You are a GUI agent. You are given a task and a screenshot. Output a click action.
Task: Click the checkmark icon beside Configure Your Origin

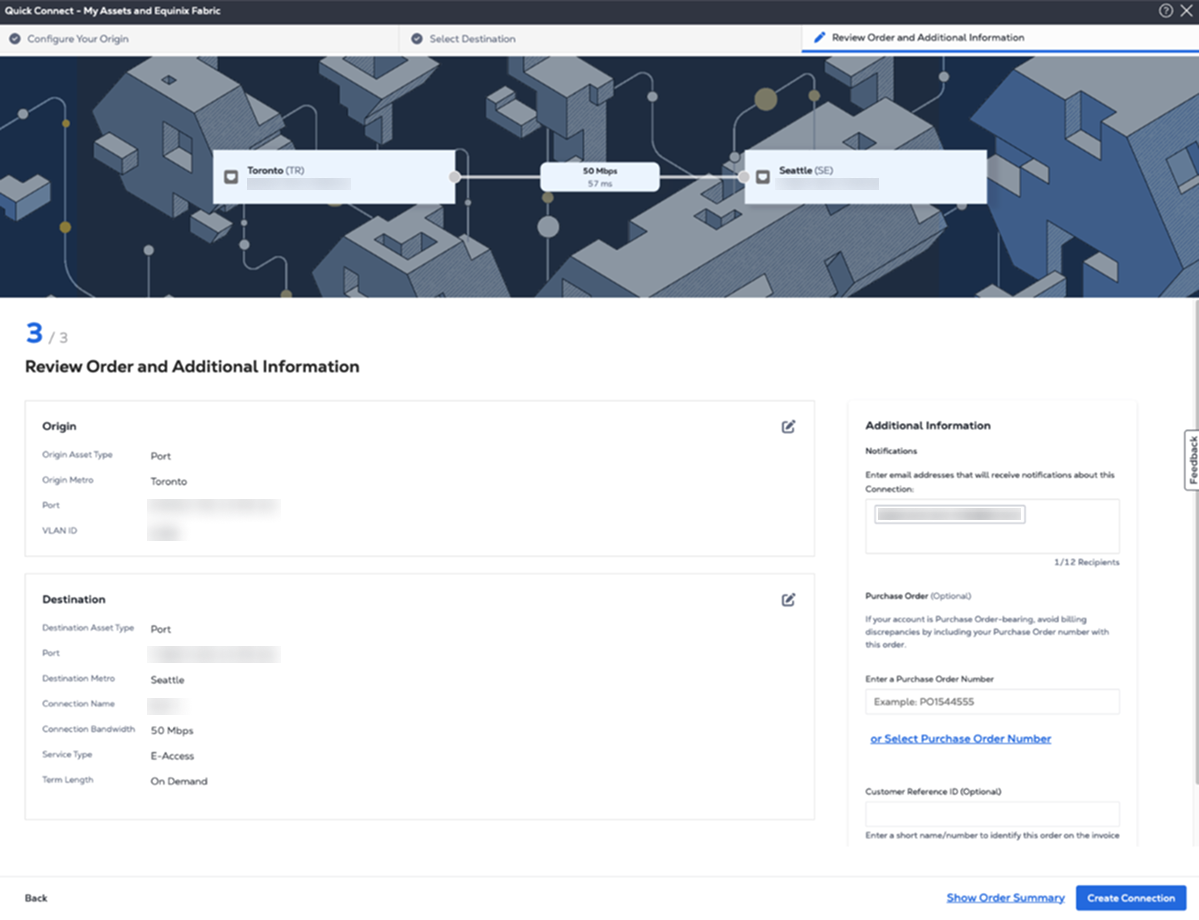pyautogui.click(x=14, y=39)
